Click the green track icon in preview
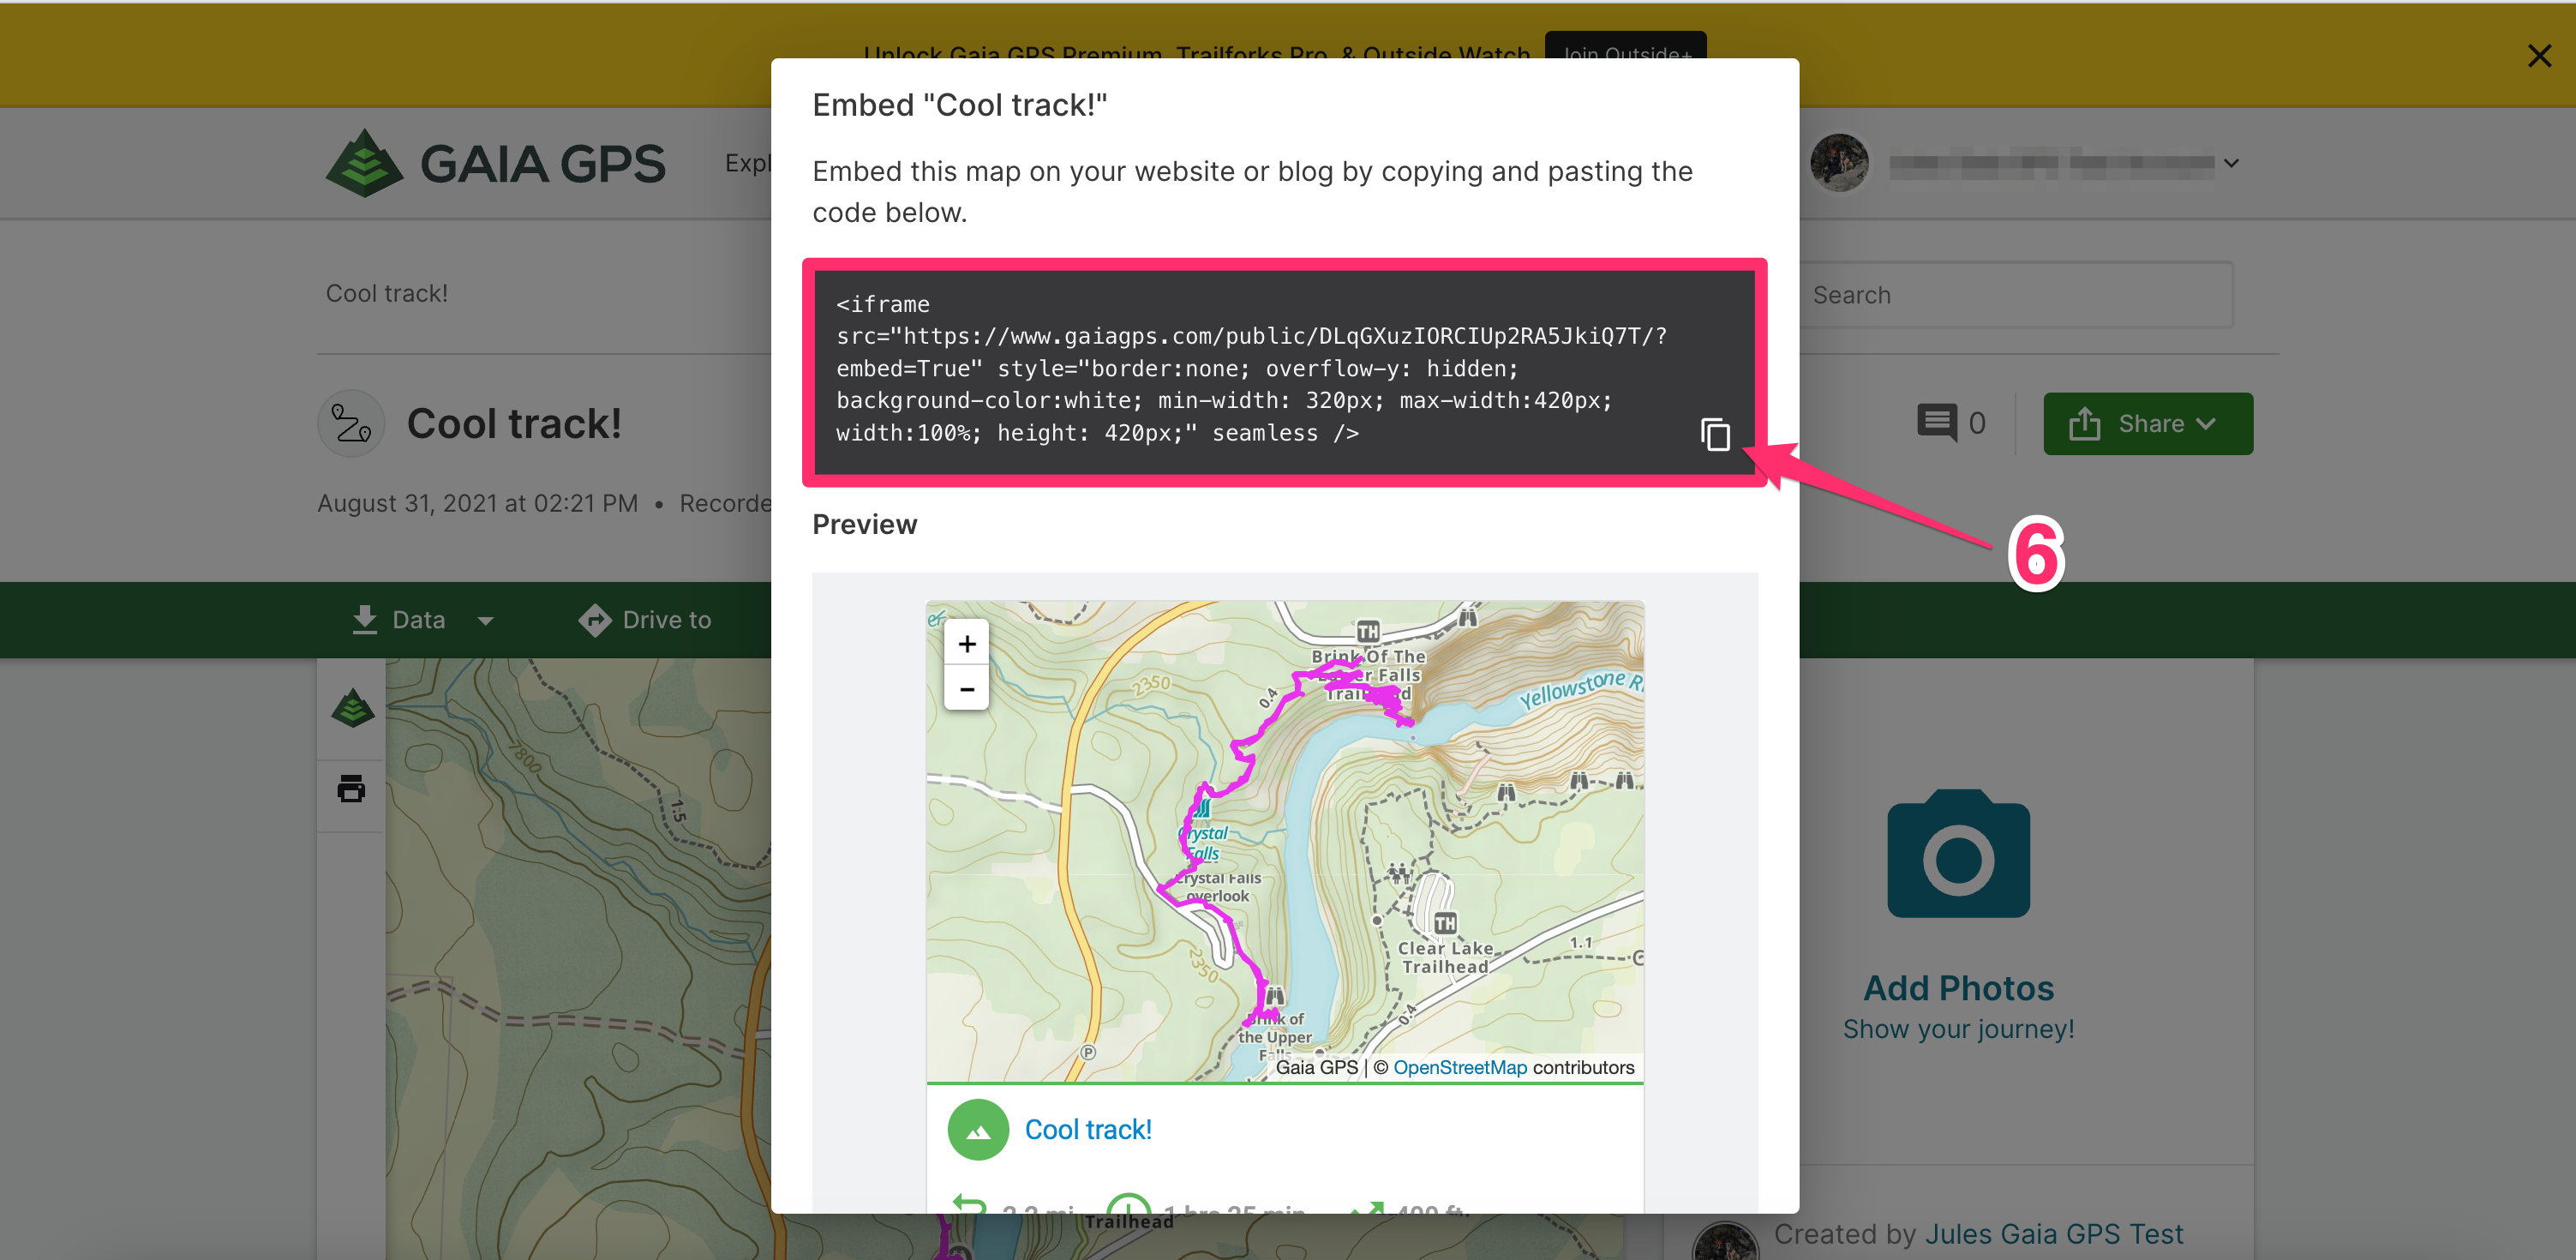Viewport: 2576px width, 1260px height. (977, 1129)
